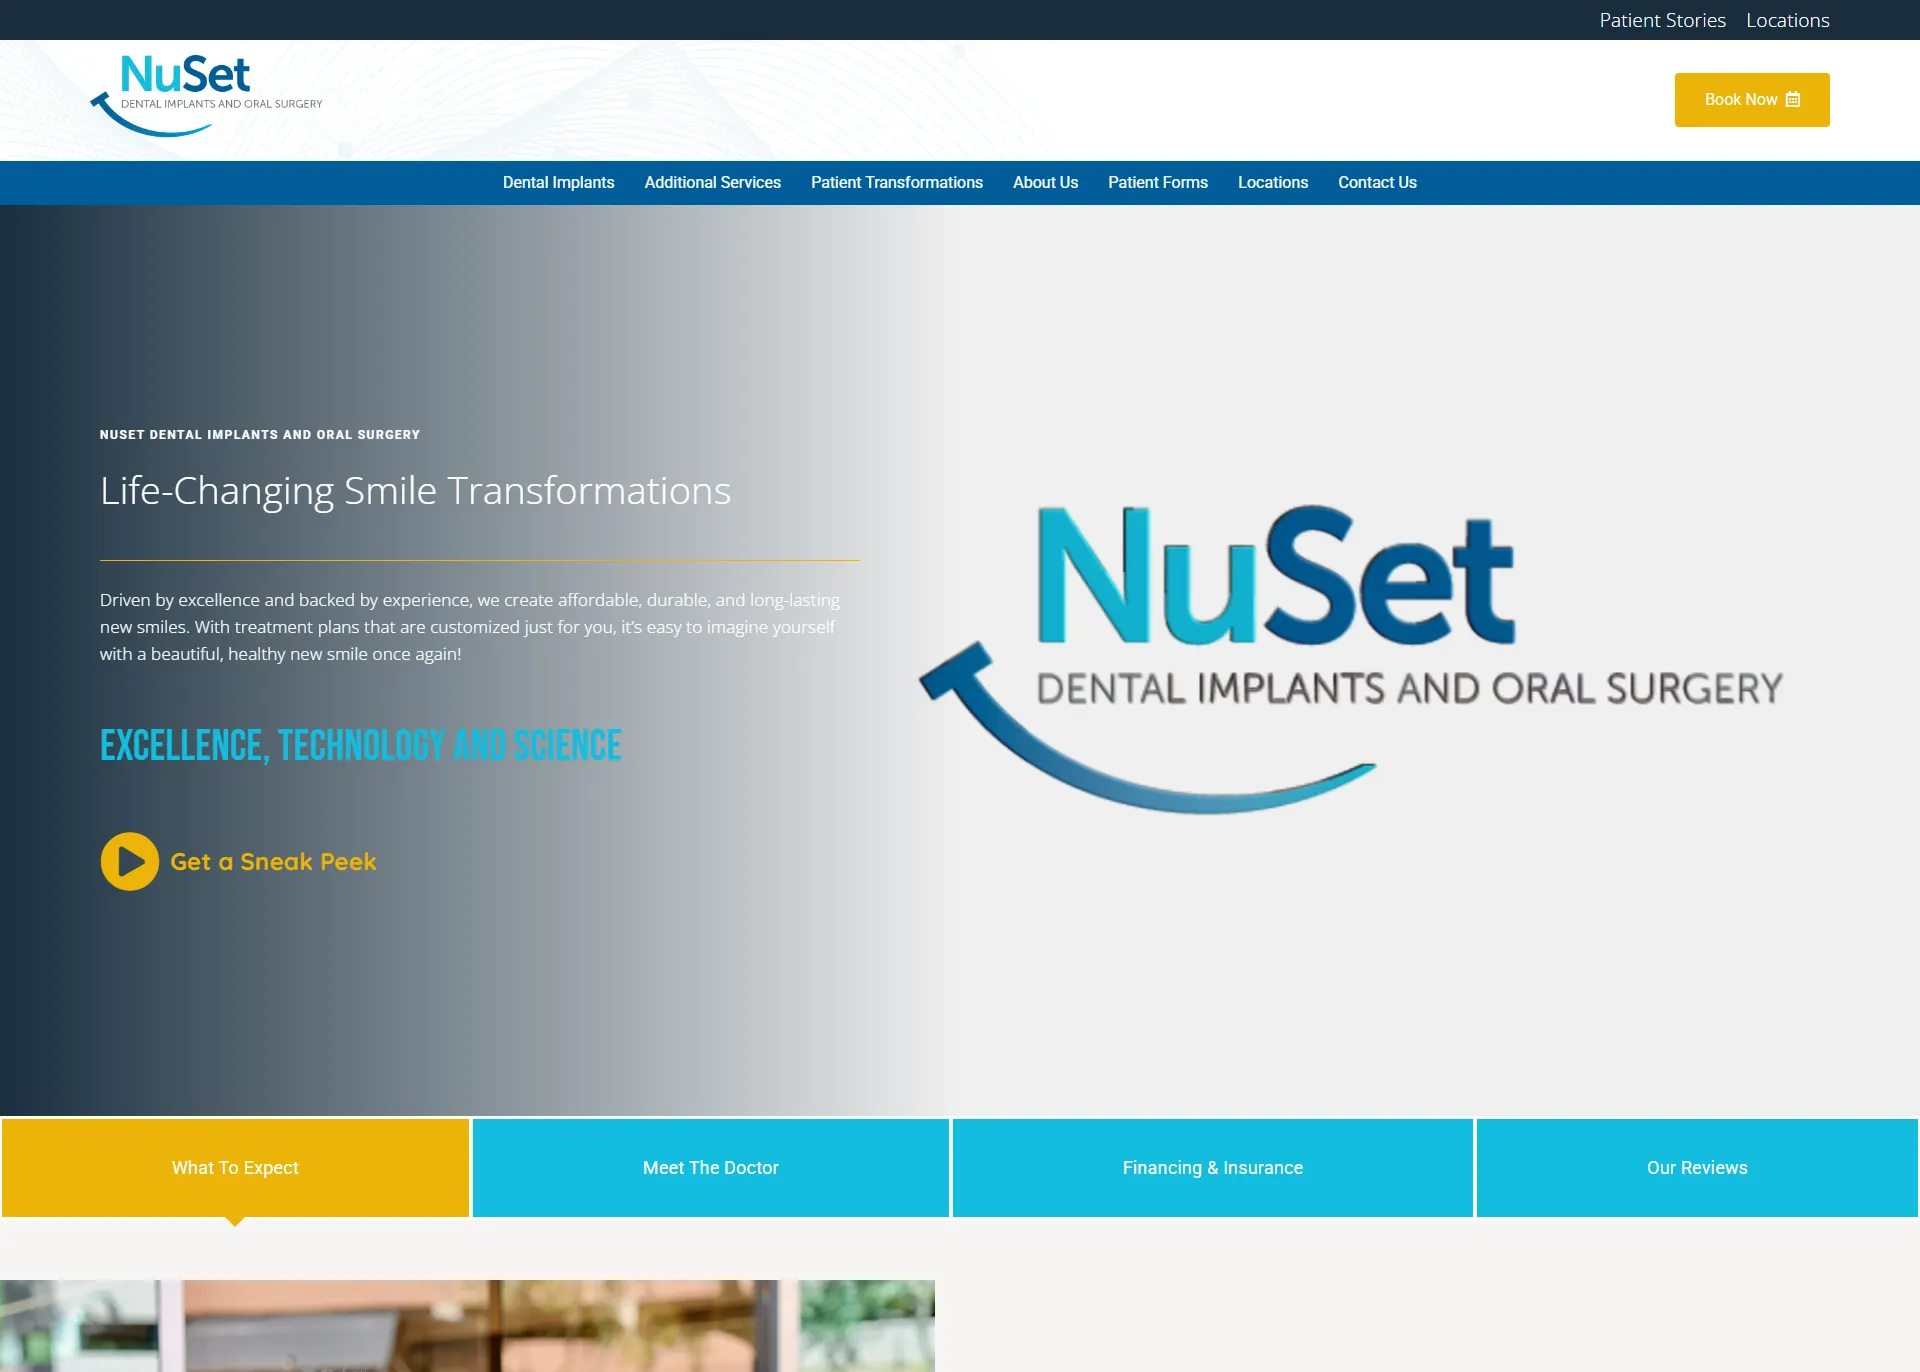Open the Patient Forms page
The width and height of the screenshot is (1920, 1372).
pos(1157,182)
